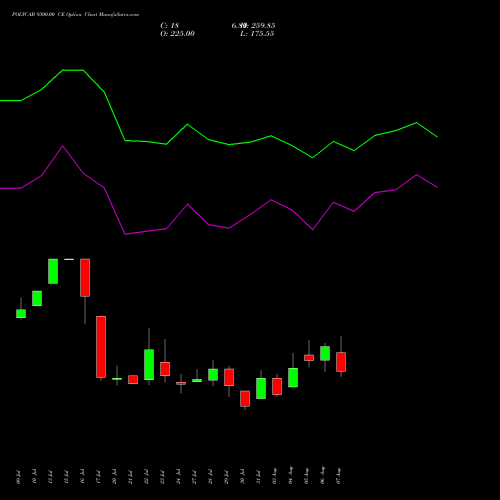Click the chart title text at top left
Image resolution: width=500 pixels, height=500 pixels.
point(75,15)
